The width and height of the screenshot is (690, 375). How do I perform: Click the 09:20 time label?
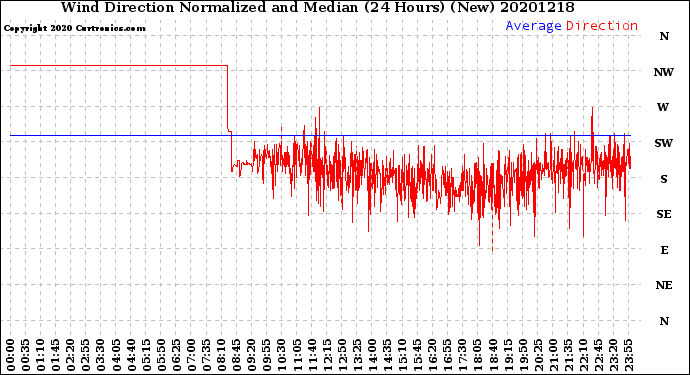pos(252,356)
